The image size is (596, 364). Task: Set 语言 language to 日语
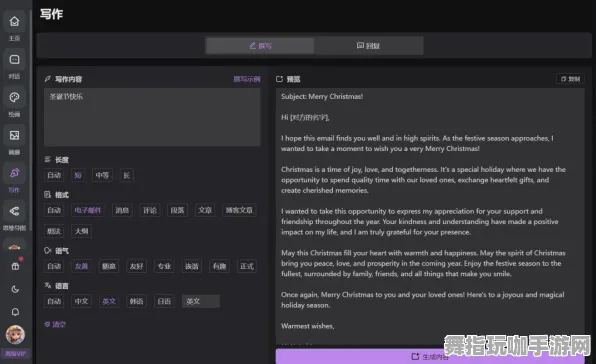[164, 301]
